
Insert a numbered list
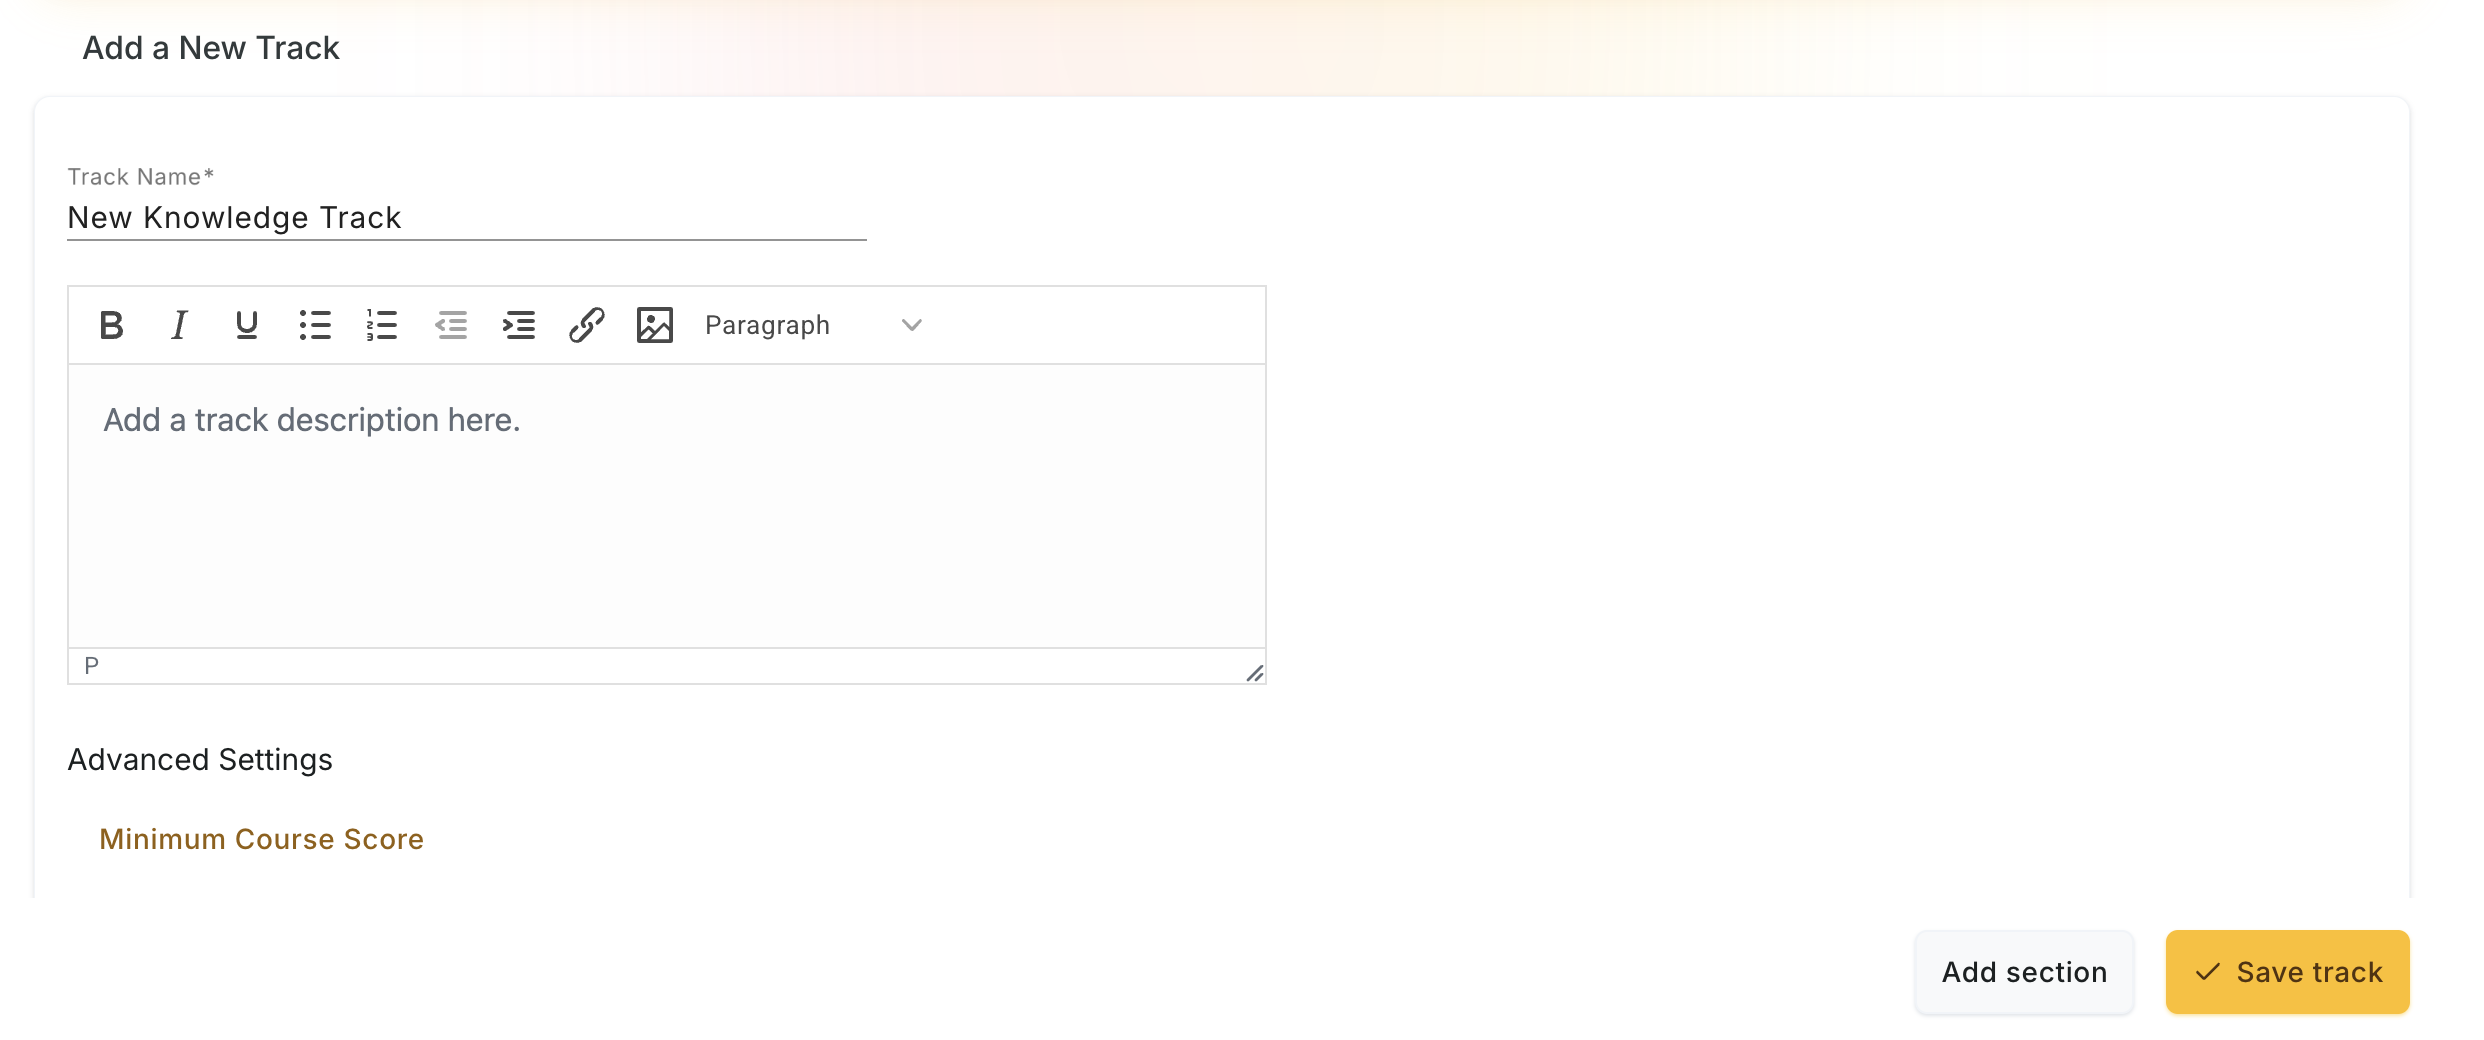(x=382, y=325)
